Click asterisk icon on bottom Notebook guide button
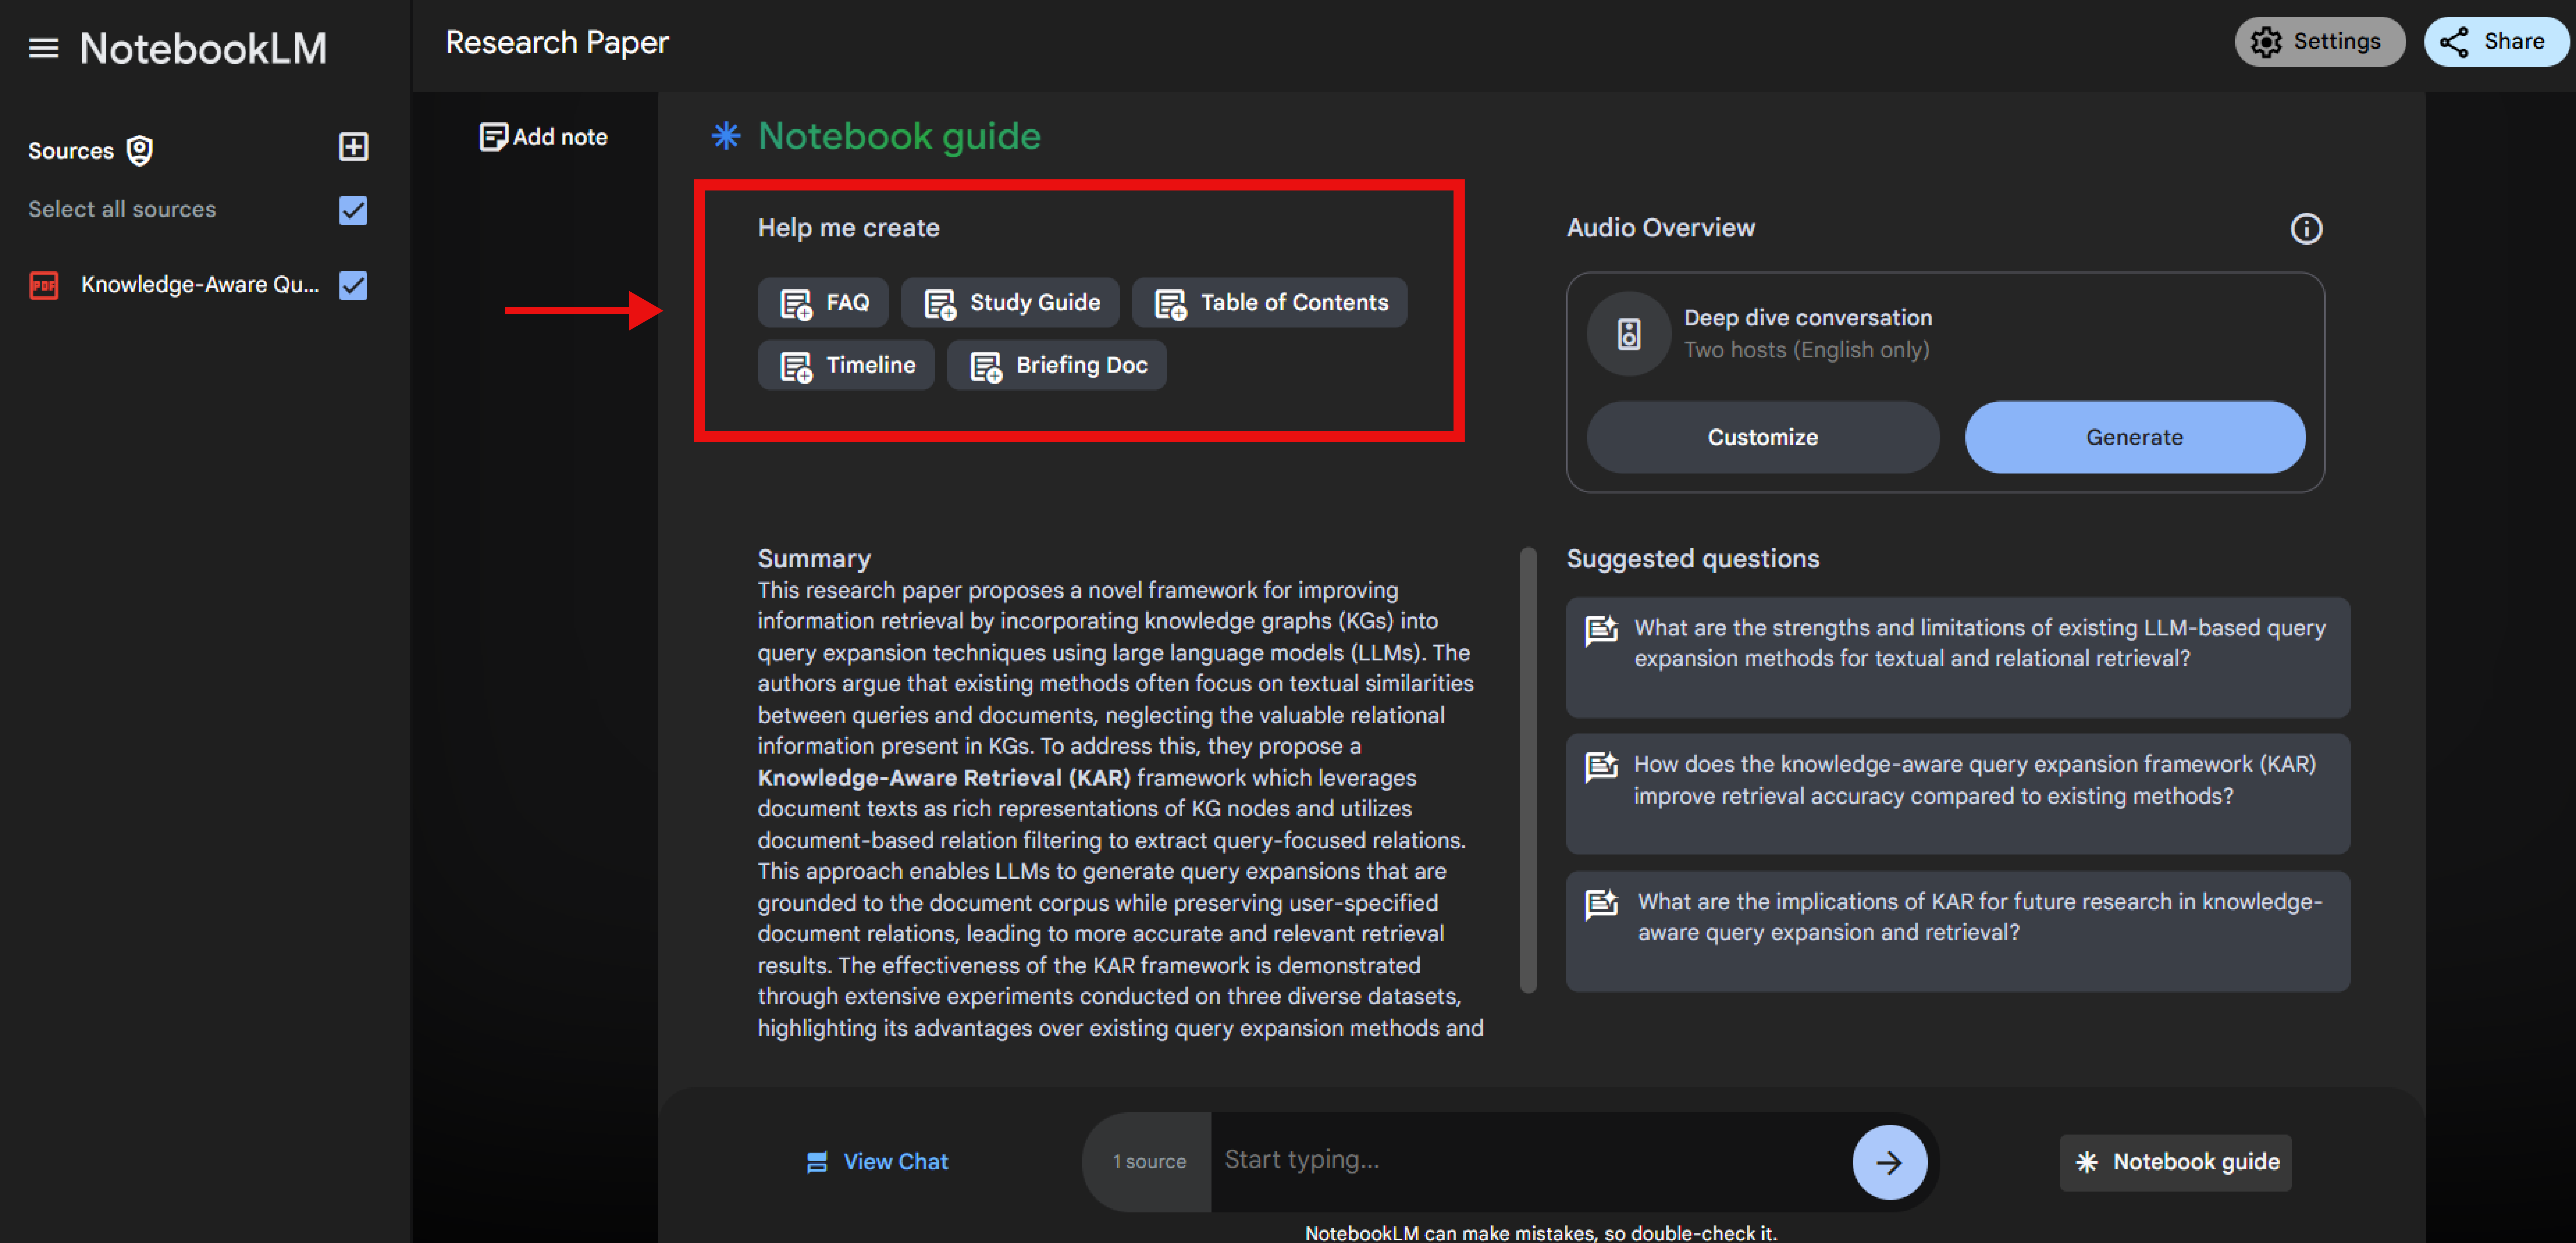The image size is (2576, 1243). pos(2087,1162)
